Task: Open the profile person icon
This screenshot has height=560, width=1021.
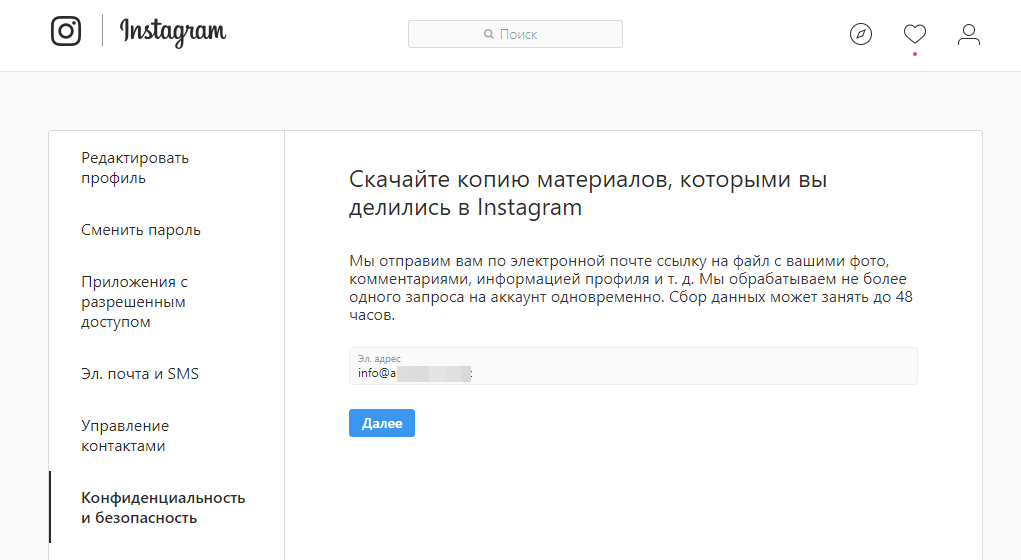Action: 969,34
